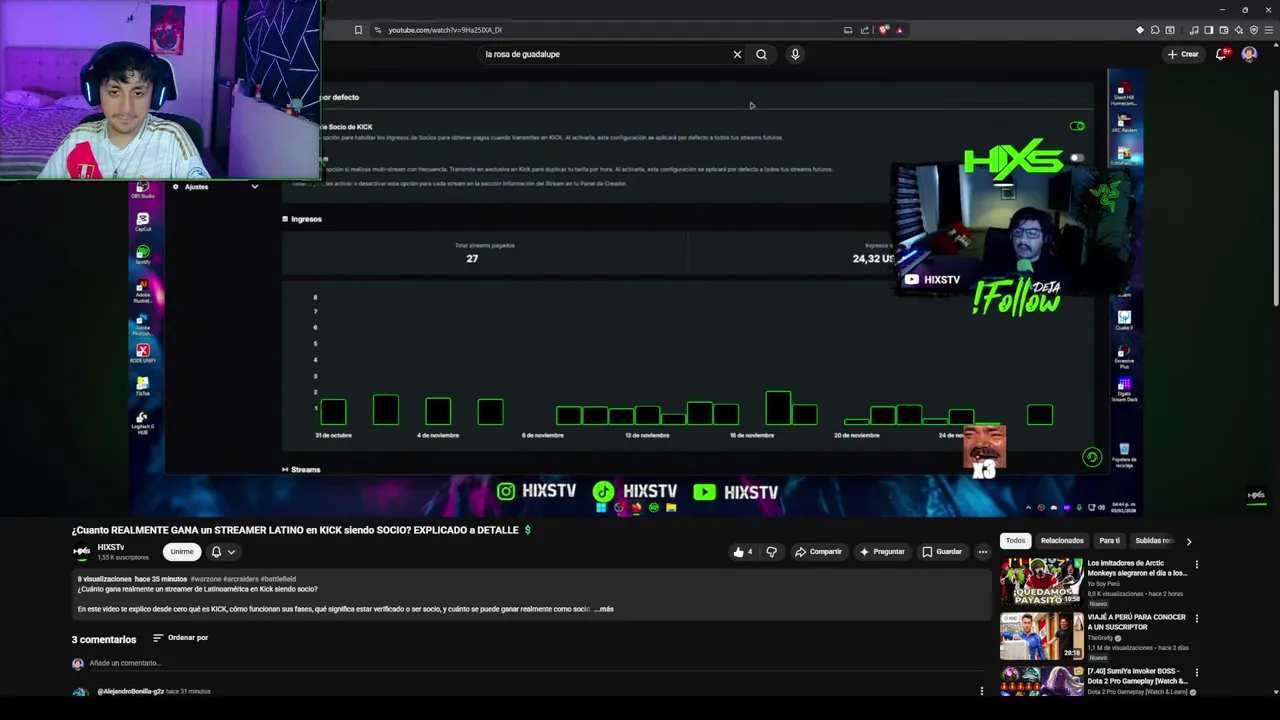Open menu for Arctic Monkeys imitators video

pos(1196,565)
